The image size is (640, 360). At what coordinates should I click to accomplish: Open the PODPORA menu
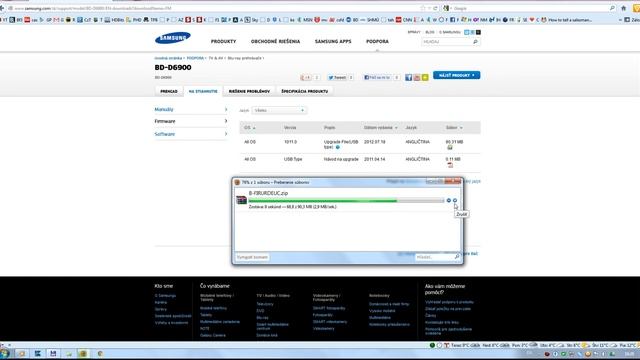point(377,41)
